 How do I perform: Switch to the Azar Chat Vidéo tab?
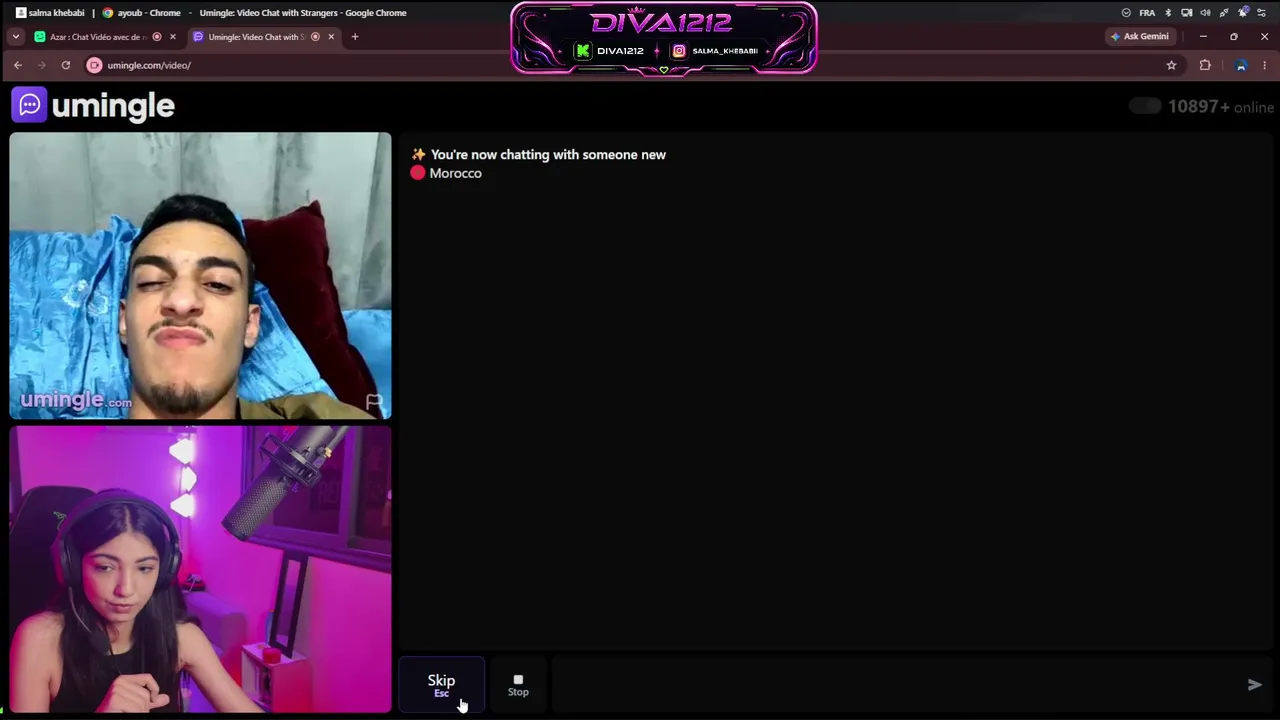pyautogui.click(x=97, y=37)
